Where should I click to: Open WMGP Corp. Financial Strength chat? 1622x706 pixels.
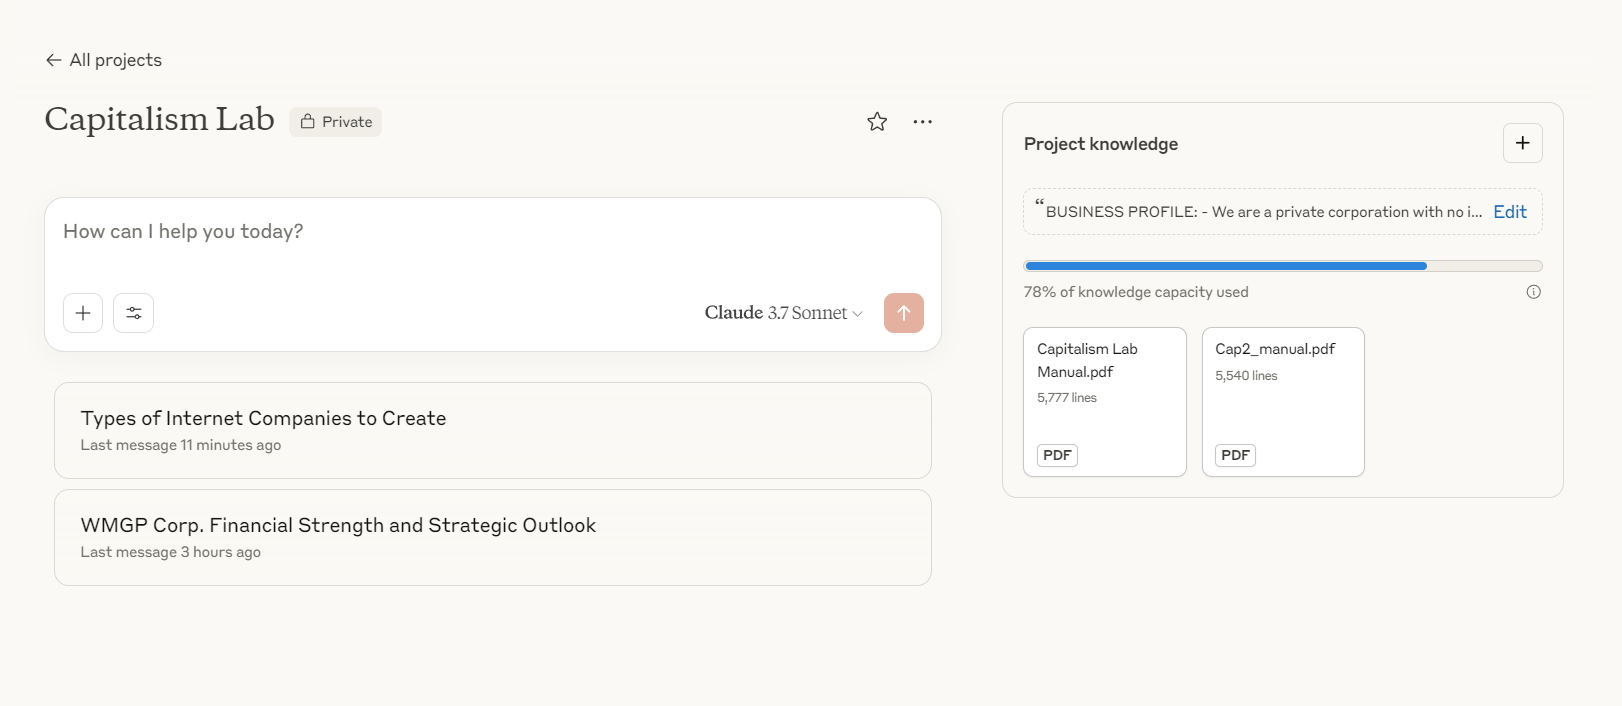pos(493,537)
